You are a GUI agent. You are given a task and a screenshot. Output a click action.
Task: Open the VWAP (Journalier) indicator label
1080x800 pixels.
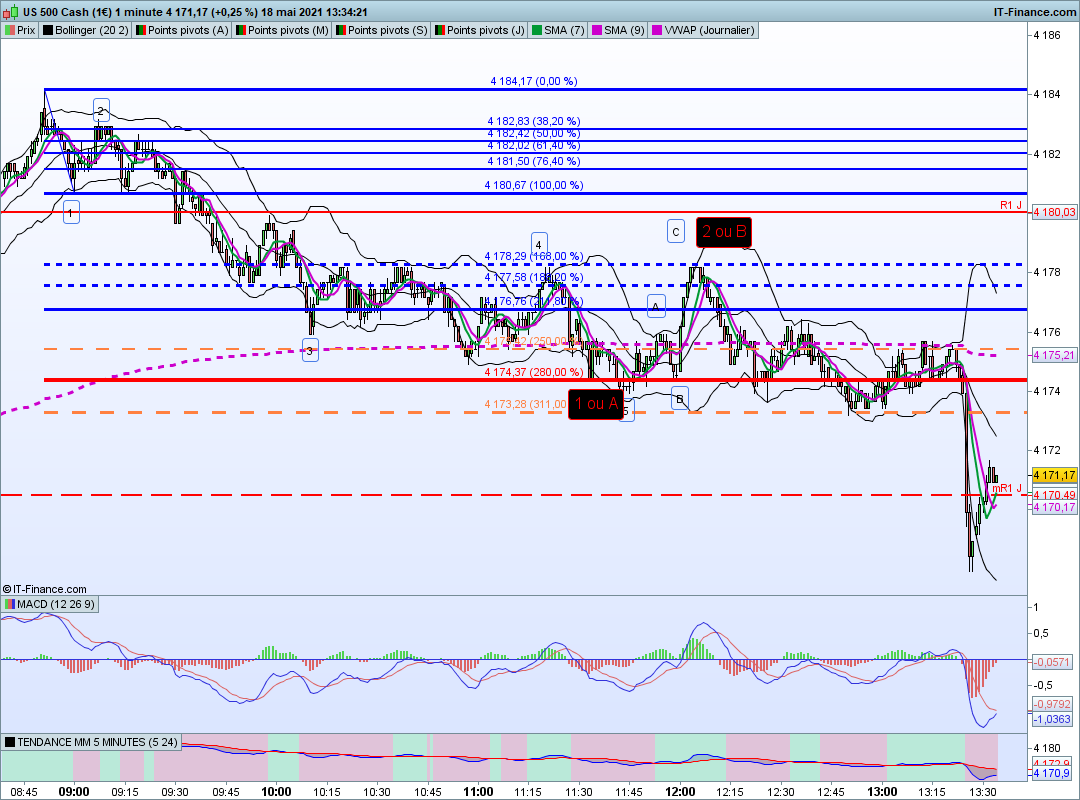tap(703, 30)
